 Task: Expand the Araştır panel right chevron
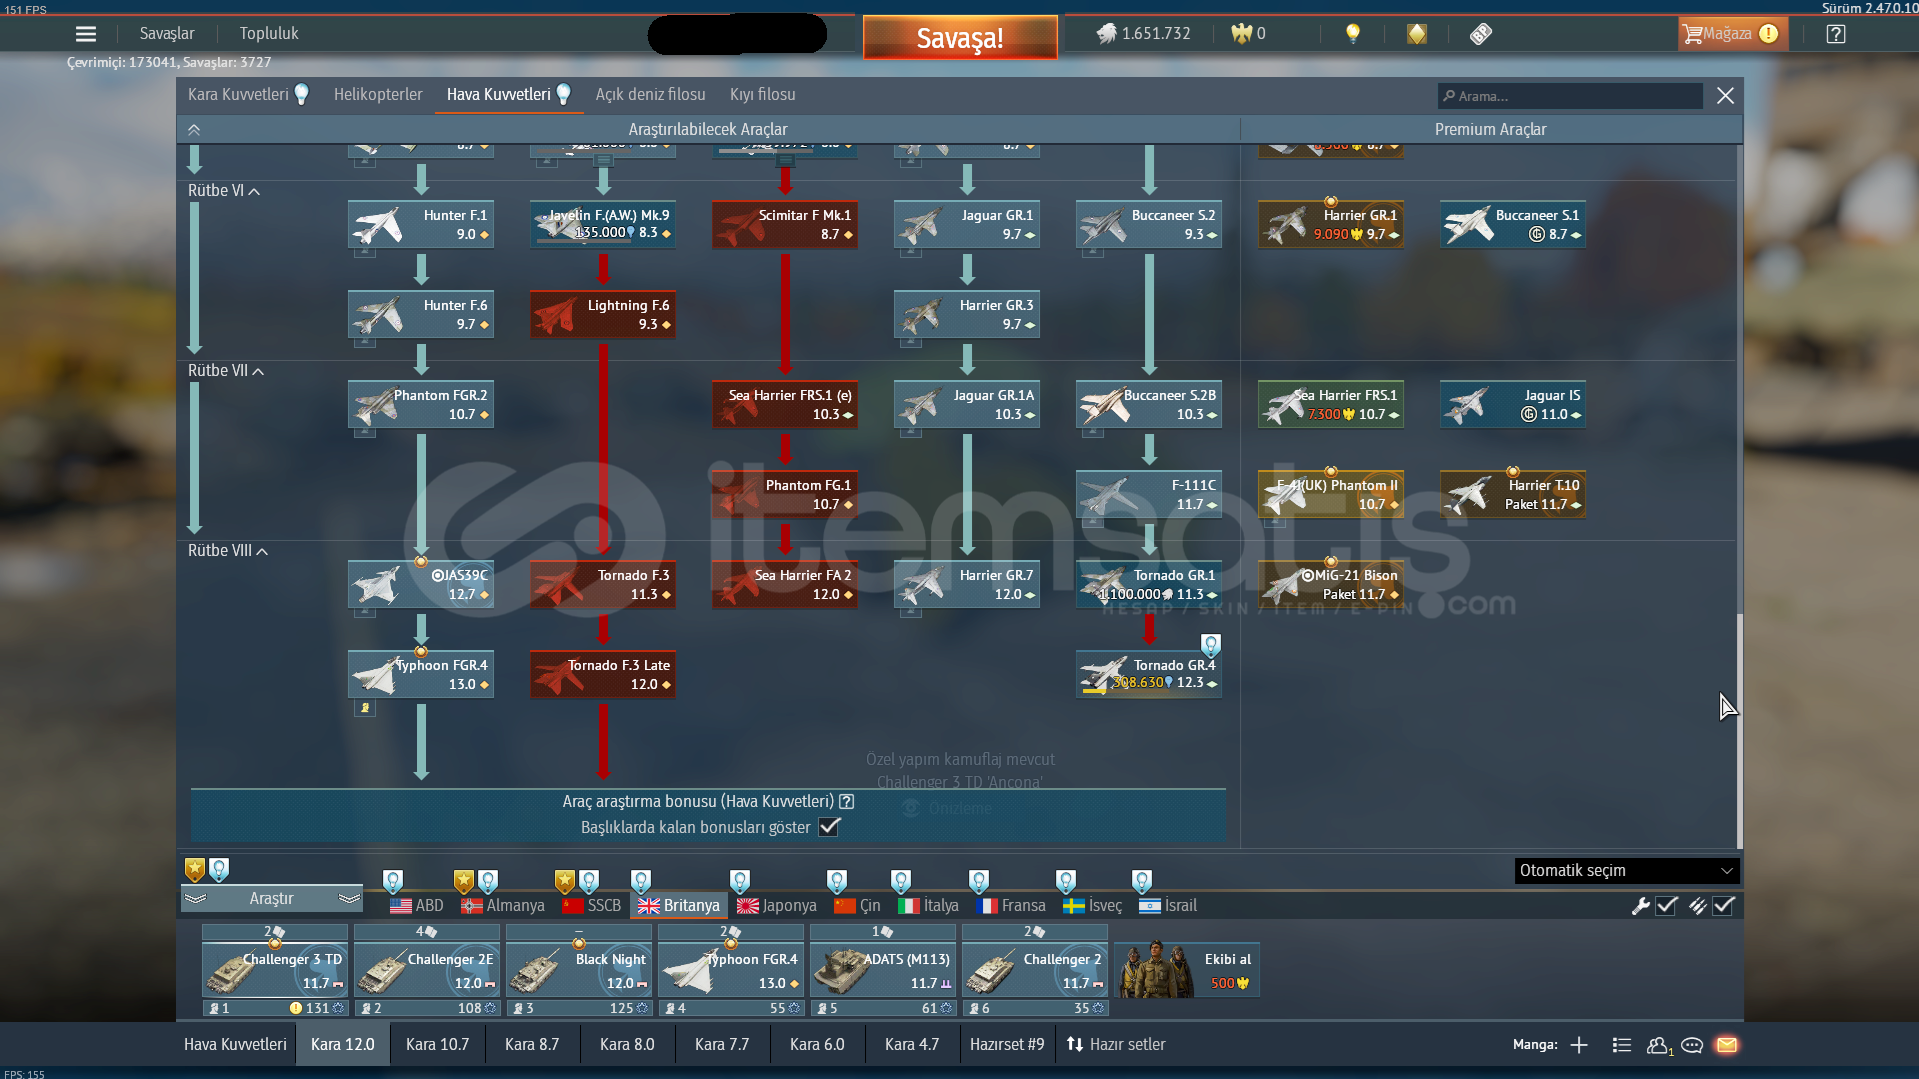click(349, 899)
